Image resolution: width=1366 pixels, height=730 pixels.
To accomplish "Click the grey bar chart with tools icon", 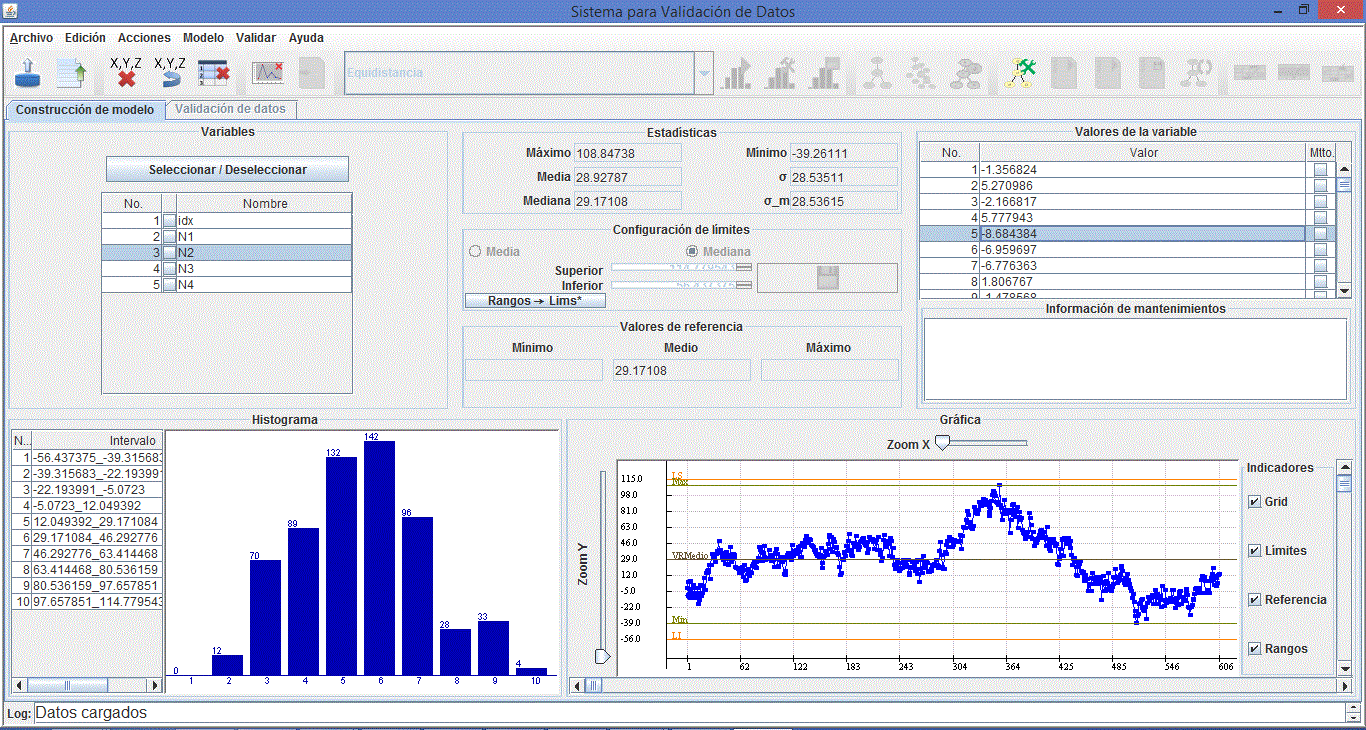I will [782, 73].
